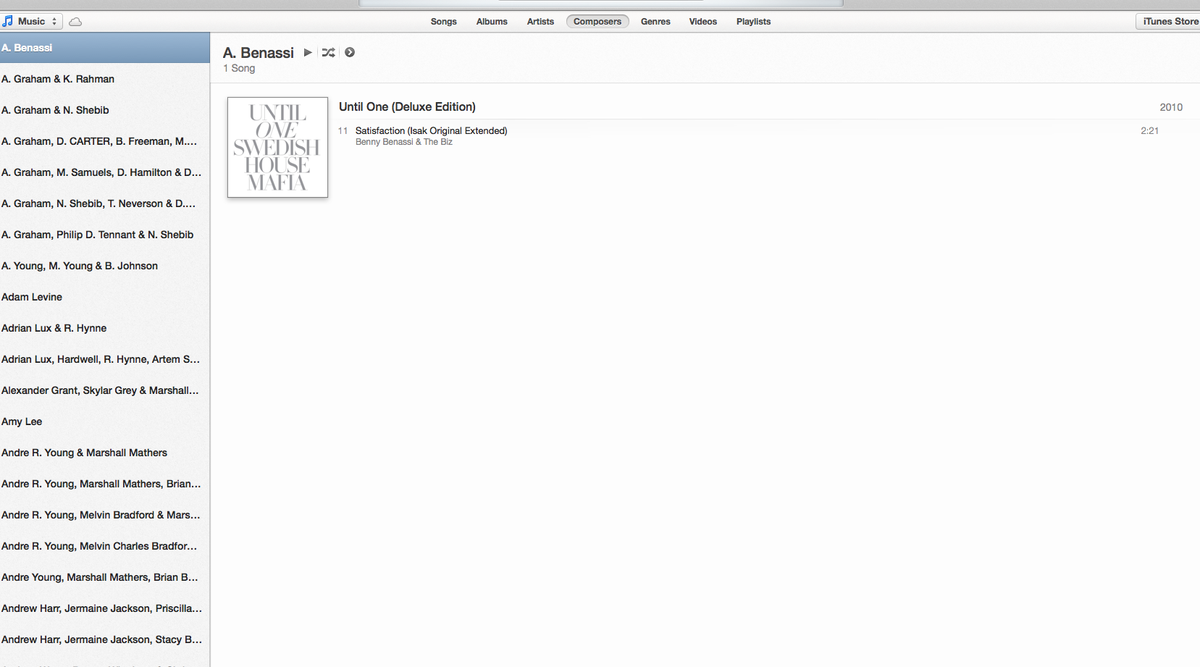Go to the Videos tab

click(x=703, y=21)
